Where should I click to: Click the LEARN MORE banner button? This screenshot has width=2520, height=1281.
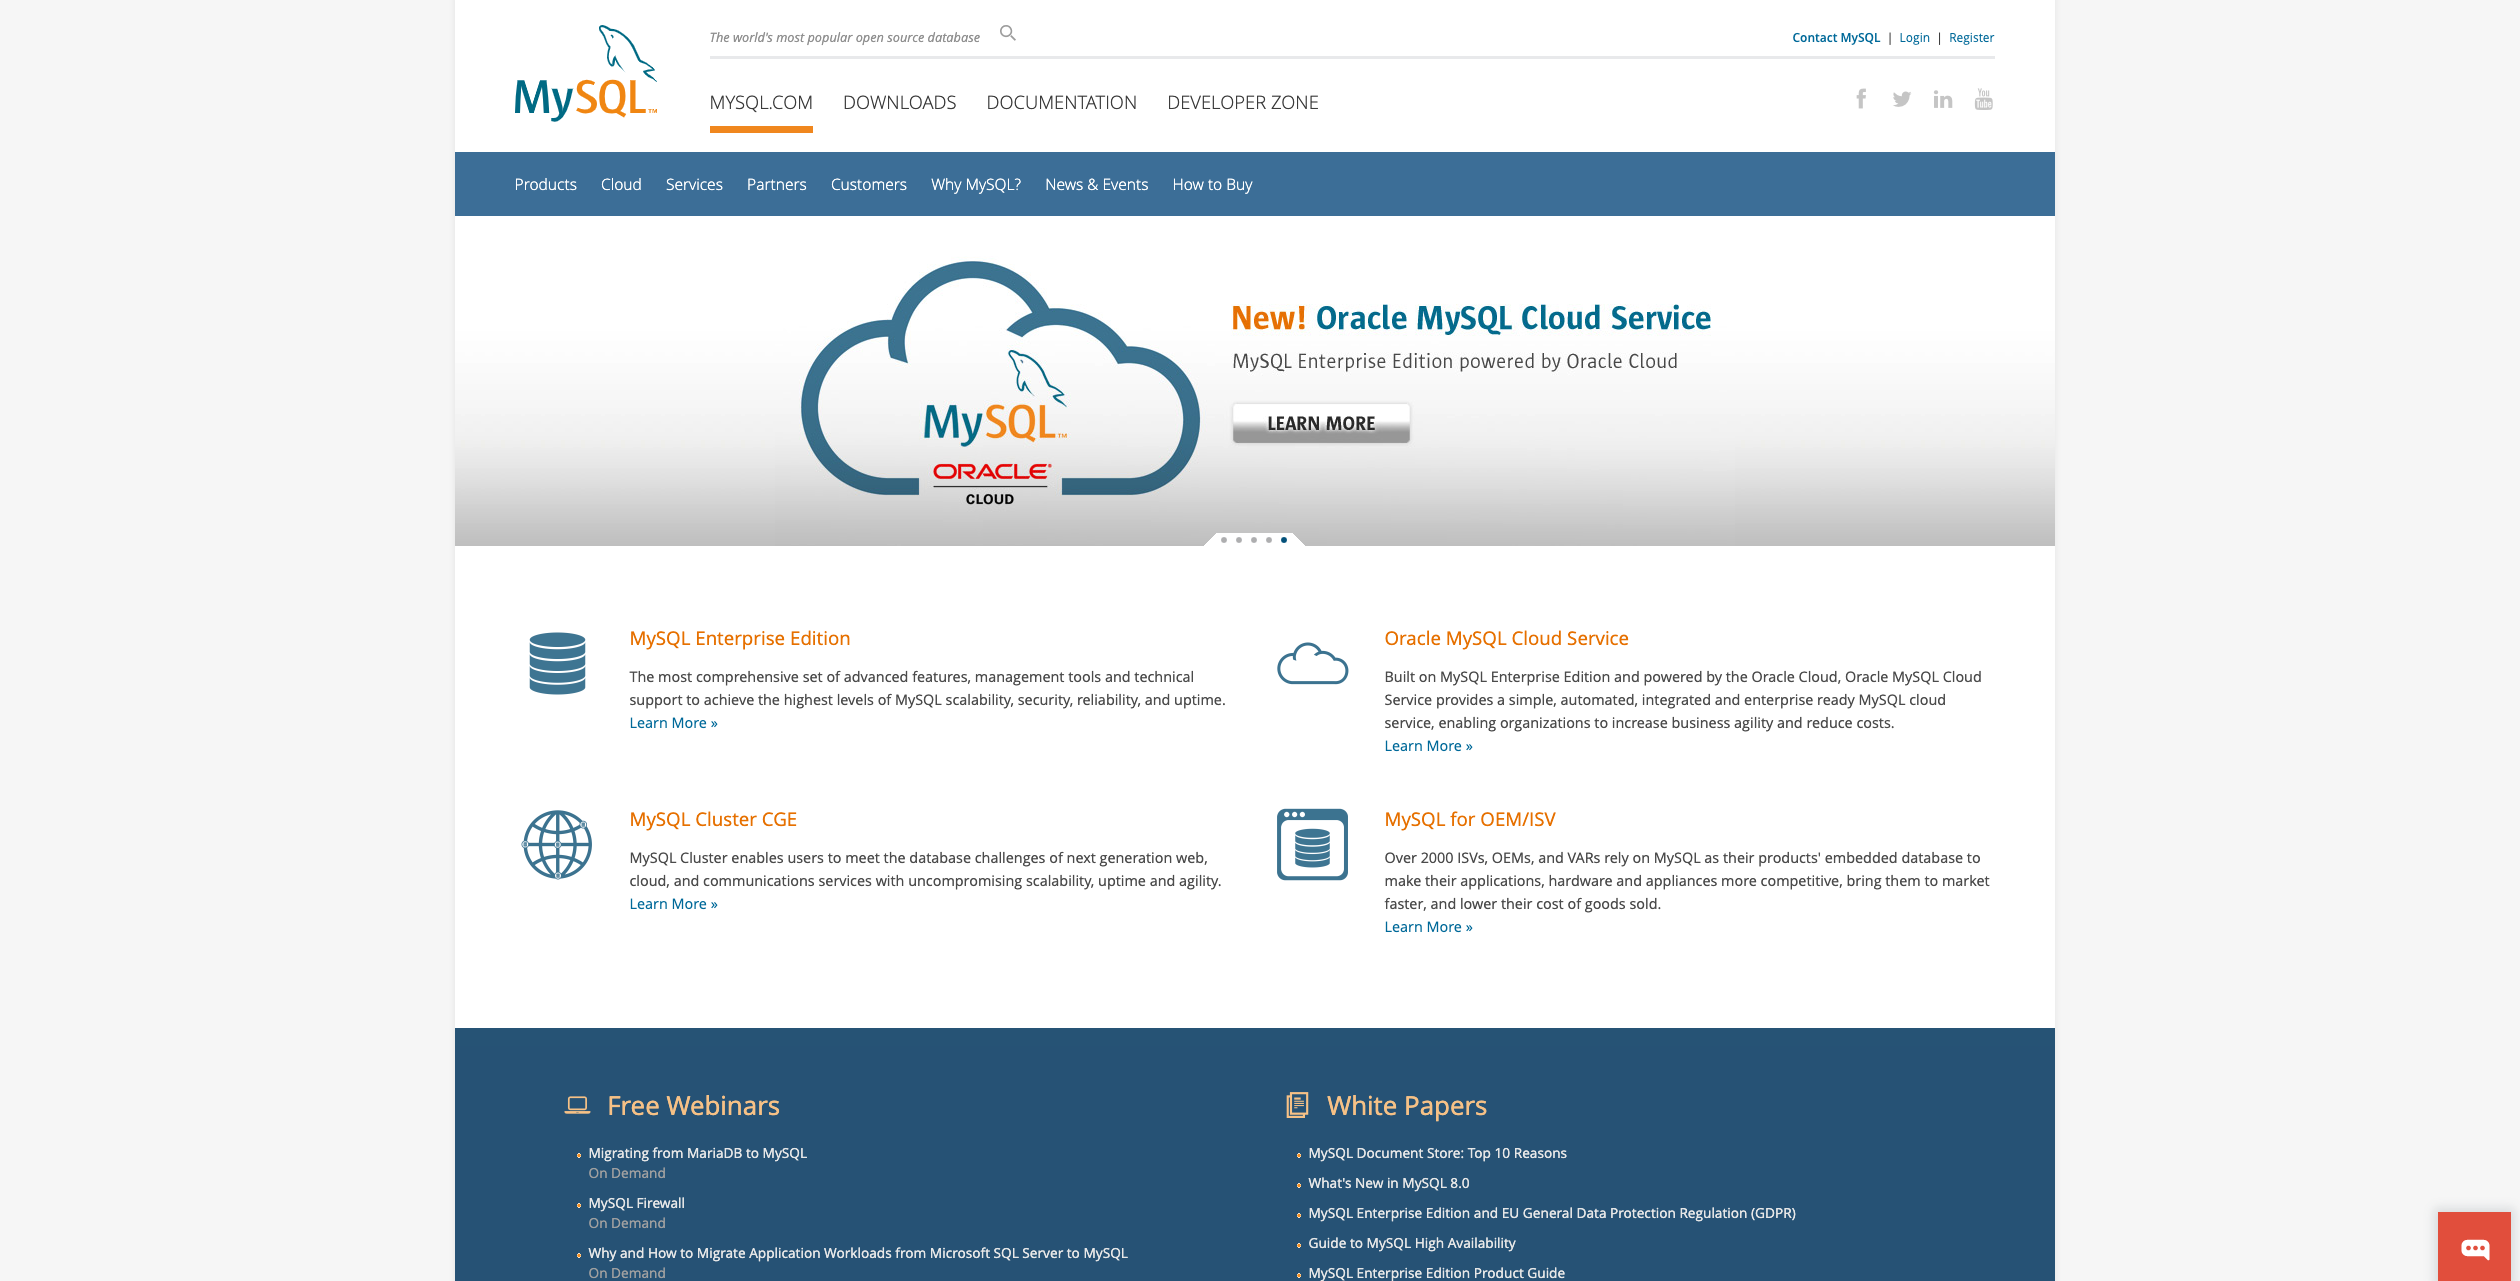point(1321,423)
